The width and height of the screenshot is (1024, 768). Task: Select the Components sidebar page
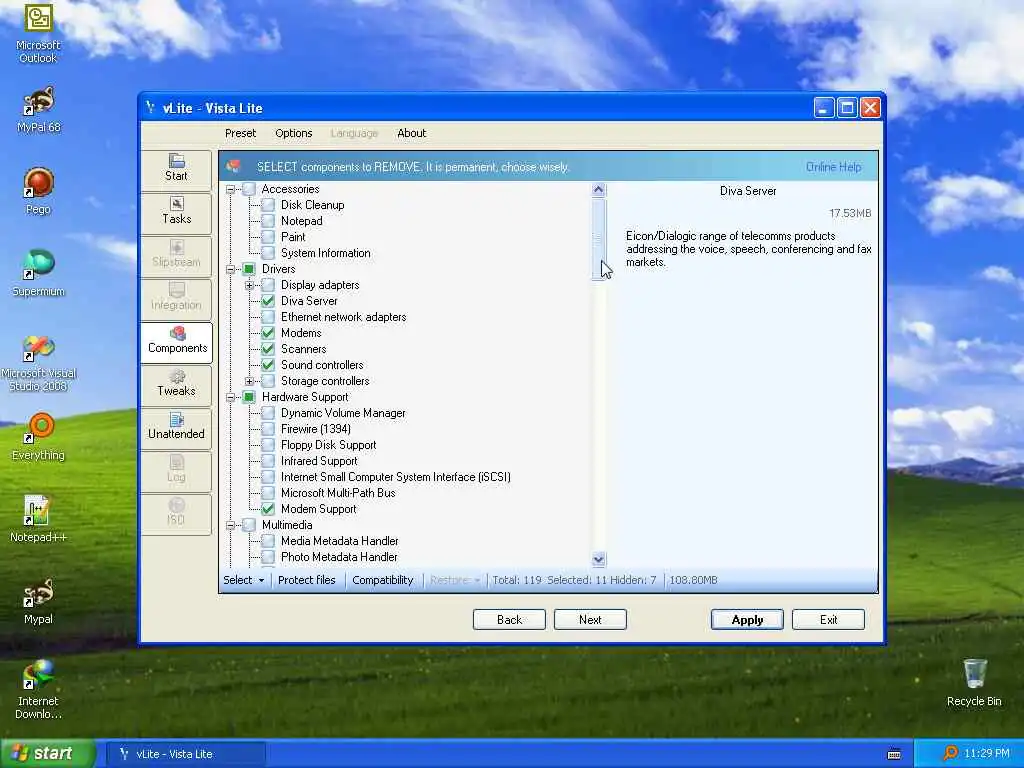tap(176, 341)
